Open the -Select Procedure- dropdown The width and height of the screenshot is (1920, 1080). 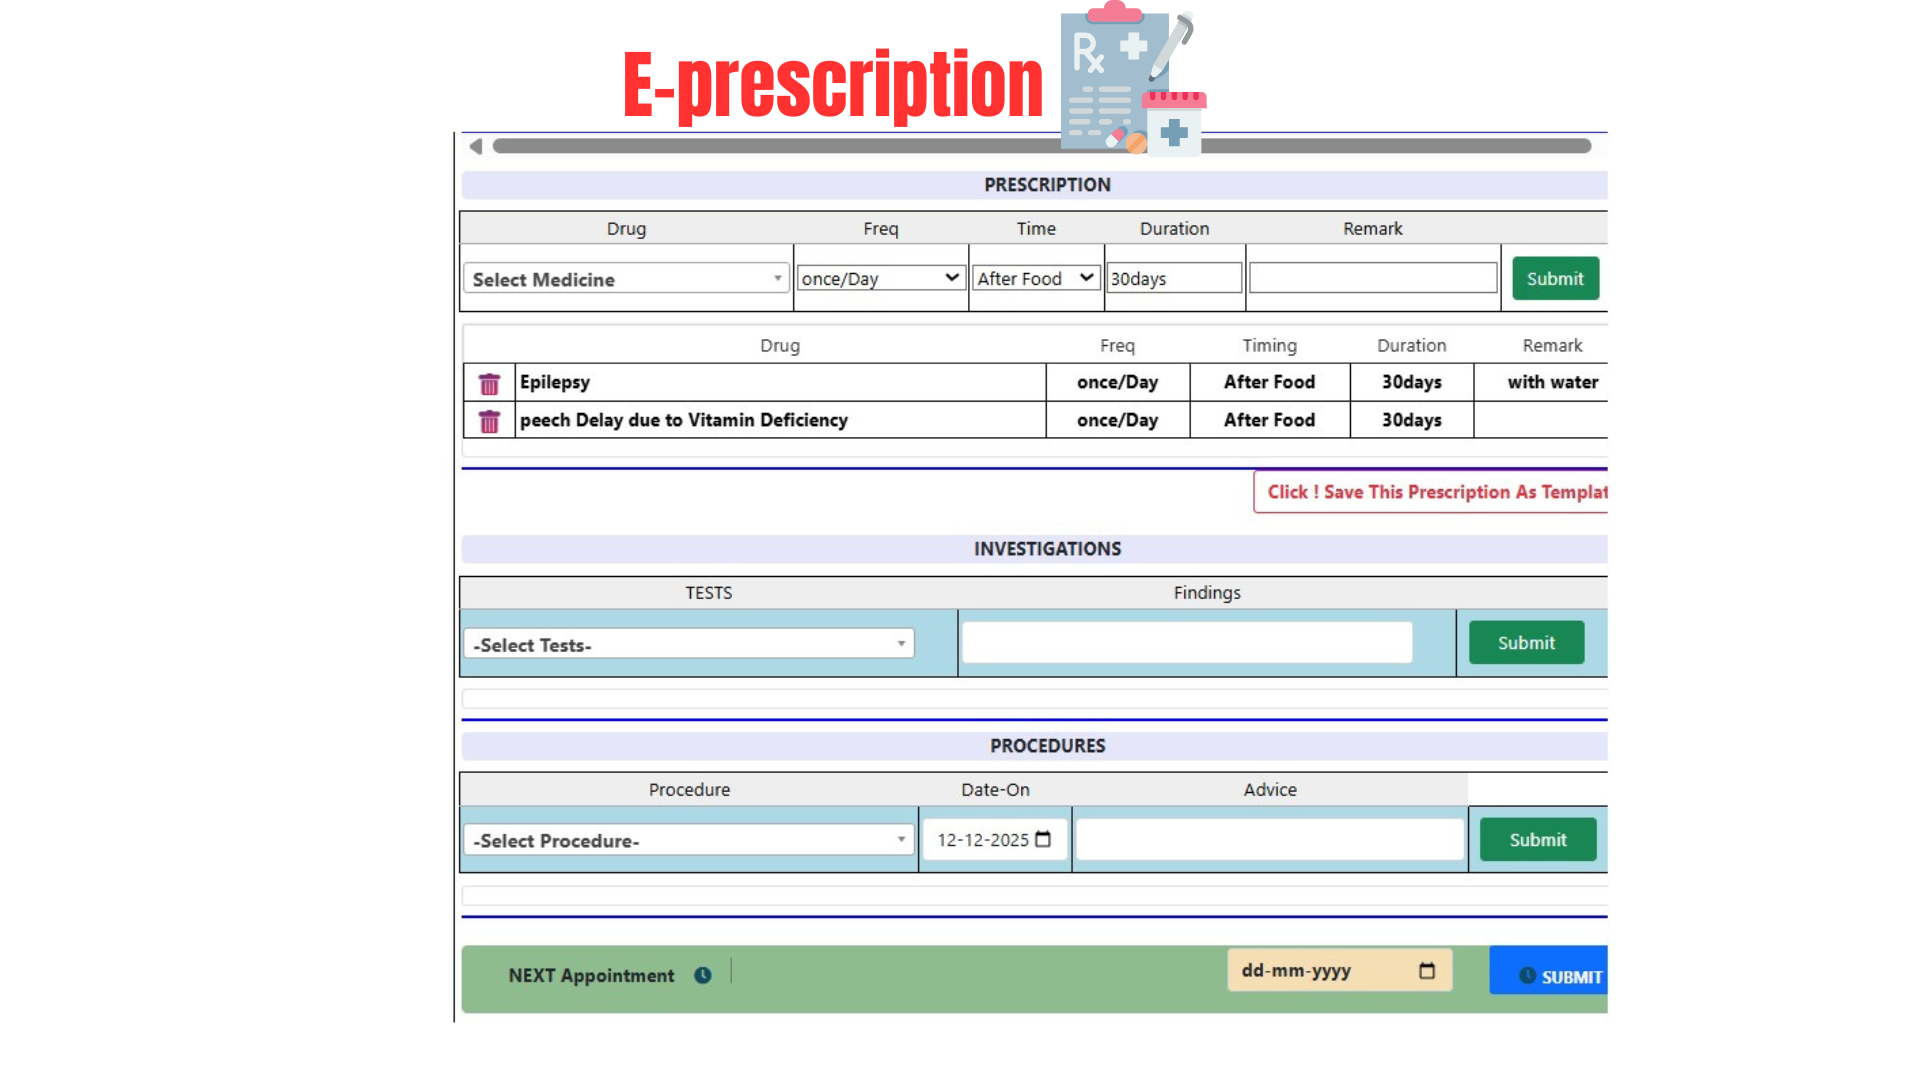pyautogui.click(x=688, y=841)
